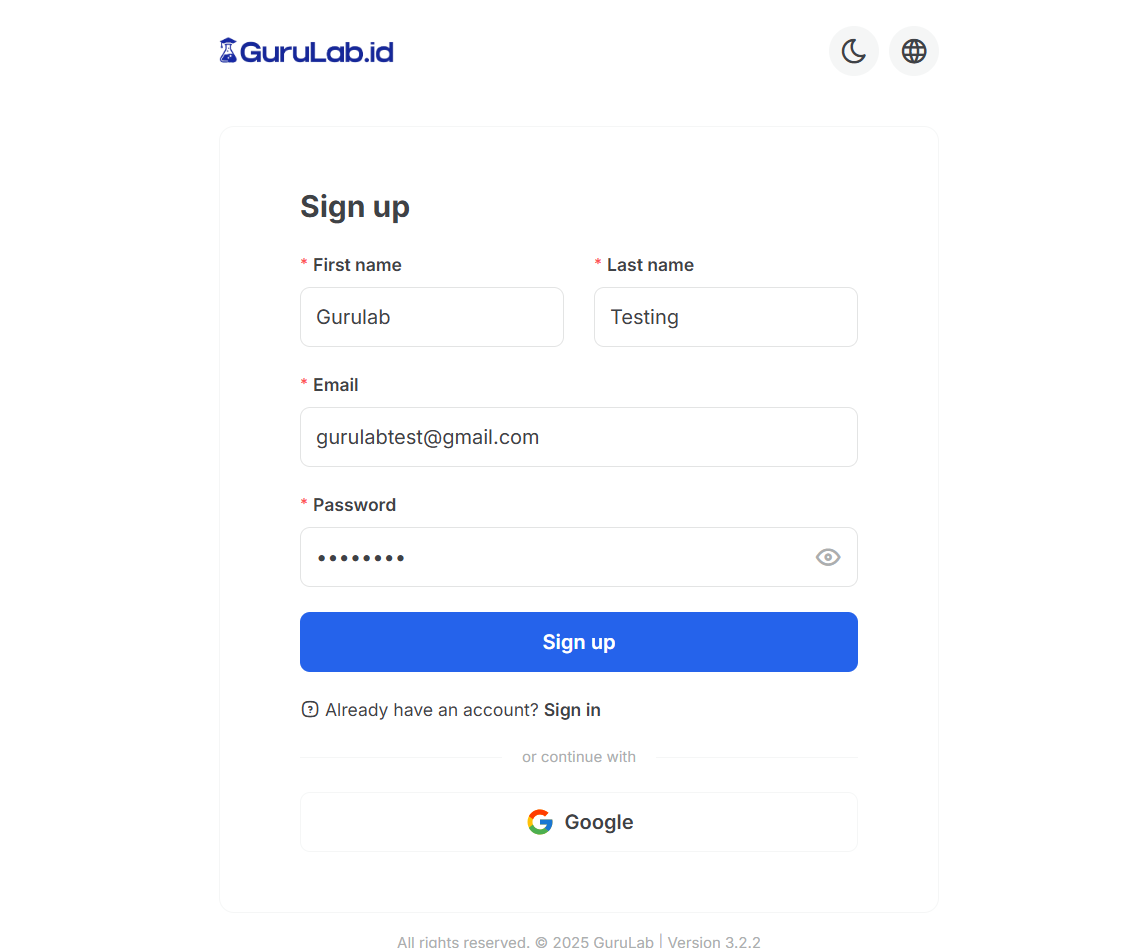Click the Last name label
The height and width of the screenshot is (948, 1135).
click(x=650, y=265)
